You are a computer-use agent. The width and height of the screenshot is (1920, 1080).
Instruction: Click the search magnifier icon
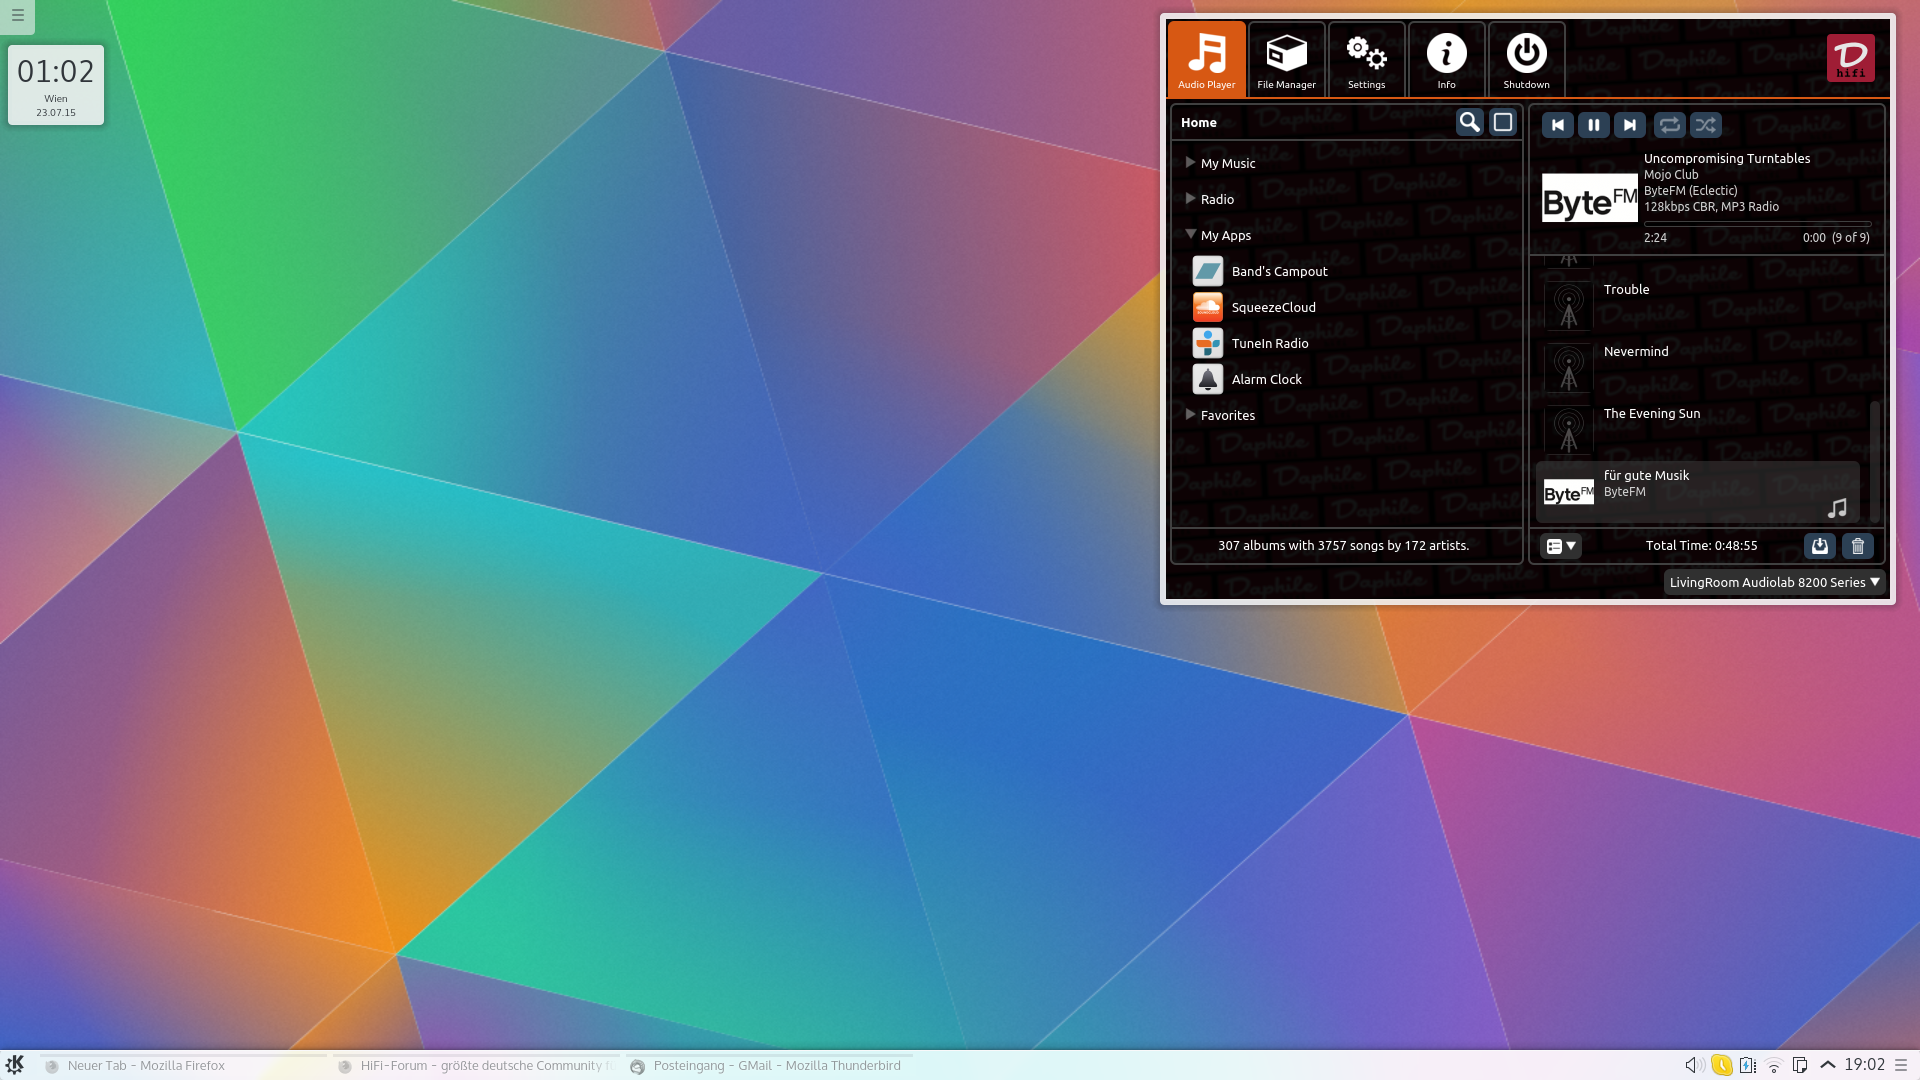[1469, 122]
